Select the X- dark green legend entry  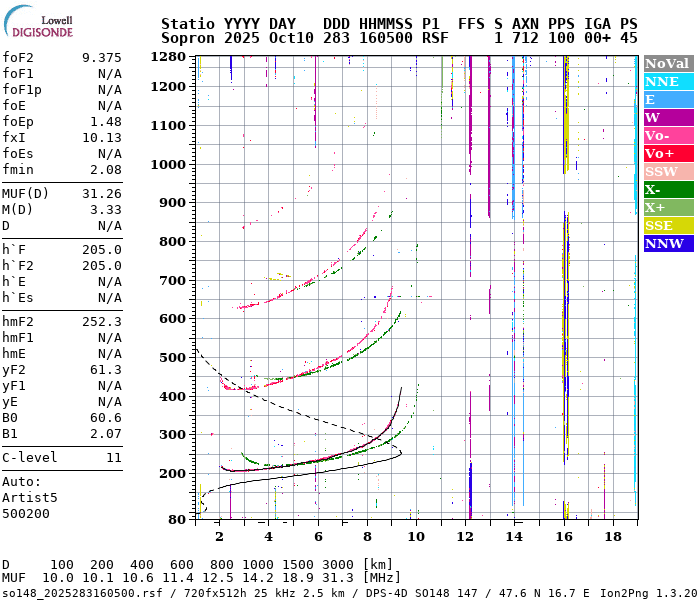668,189
